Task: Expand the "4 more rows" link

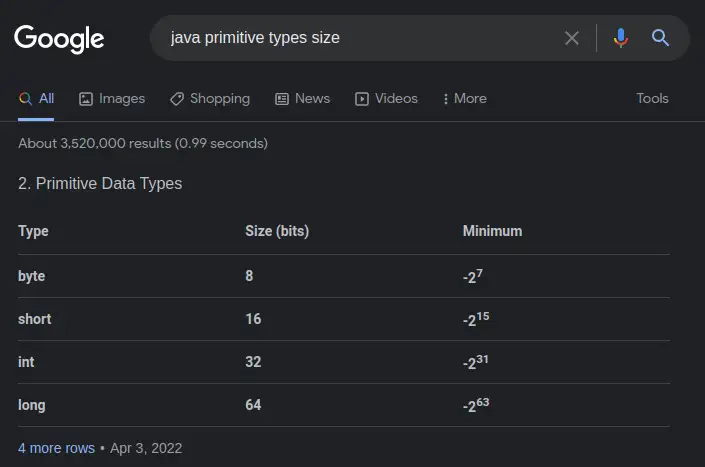Action: [x=56, y=448]
